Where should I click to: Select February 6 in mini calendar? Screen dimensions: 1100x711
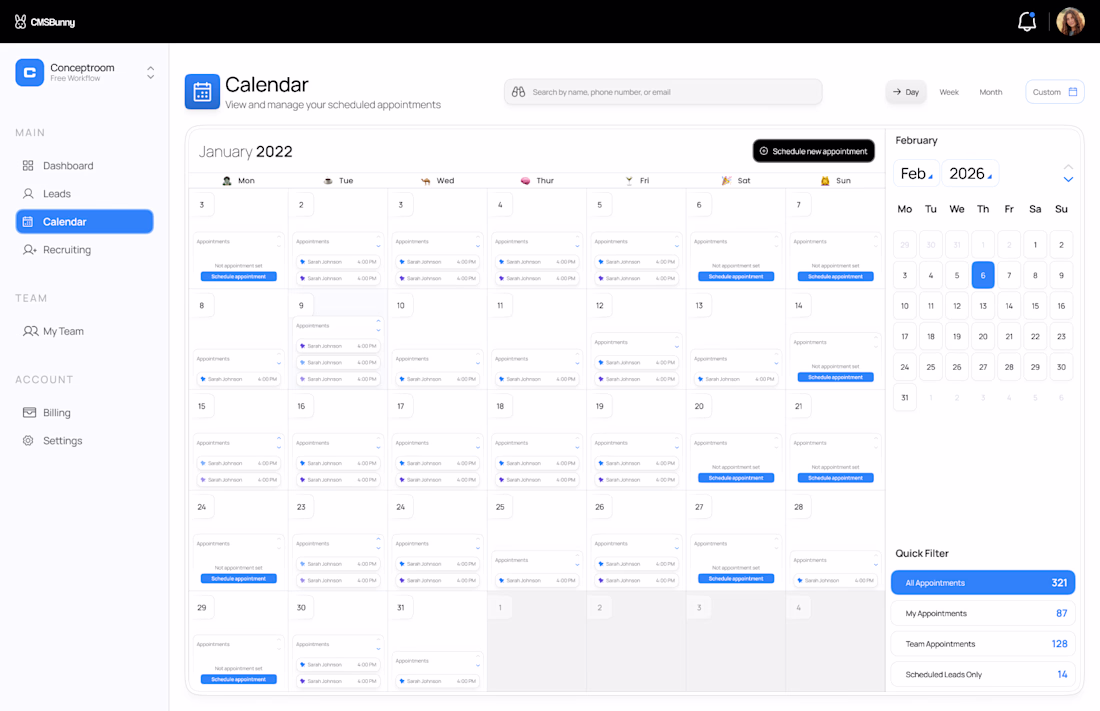[x=983, y=275]
